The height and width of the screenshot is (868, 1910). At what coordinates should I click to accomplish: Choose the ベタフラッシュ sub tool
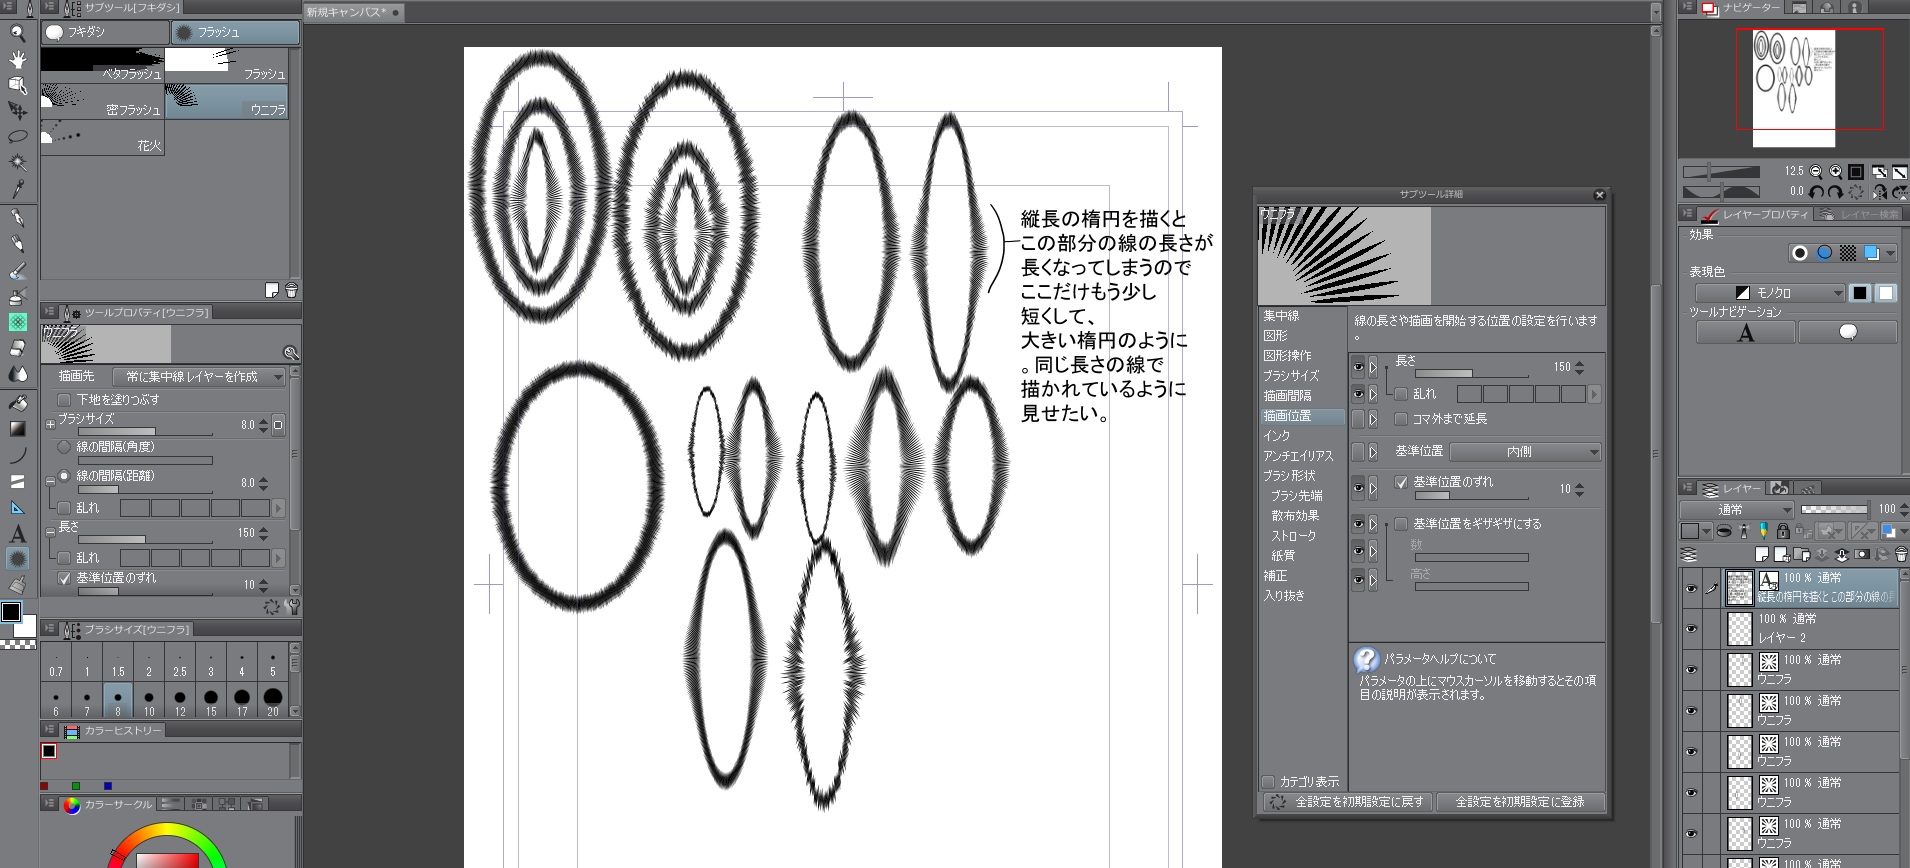coord(102,65)
